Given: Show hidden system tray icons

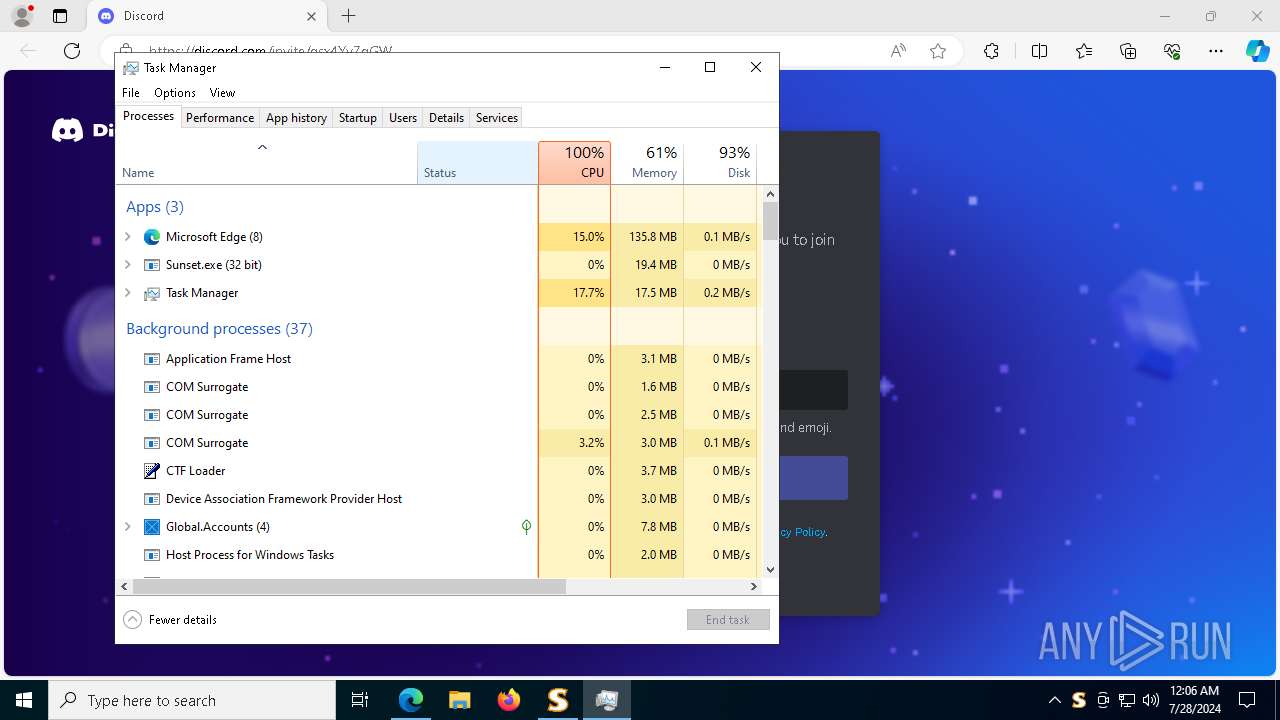Looking at the screenshot, I should click(1055, 700).
